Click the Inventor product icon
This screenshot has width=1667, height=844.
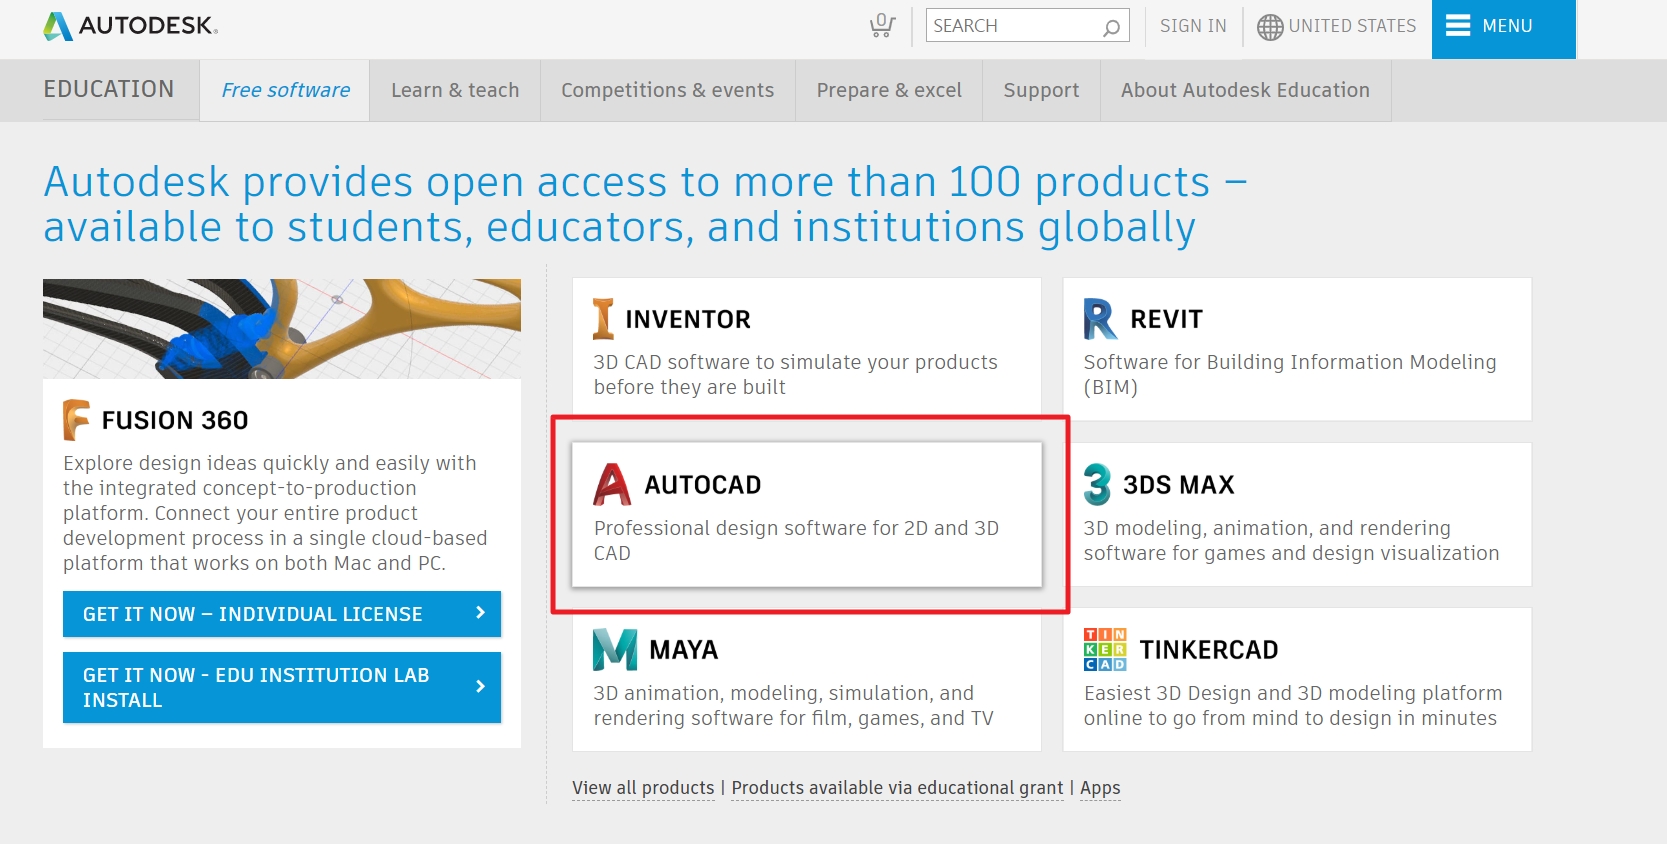[x=603, y=319]
